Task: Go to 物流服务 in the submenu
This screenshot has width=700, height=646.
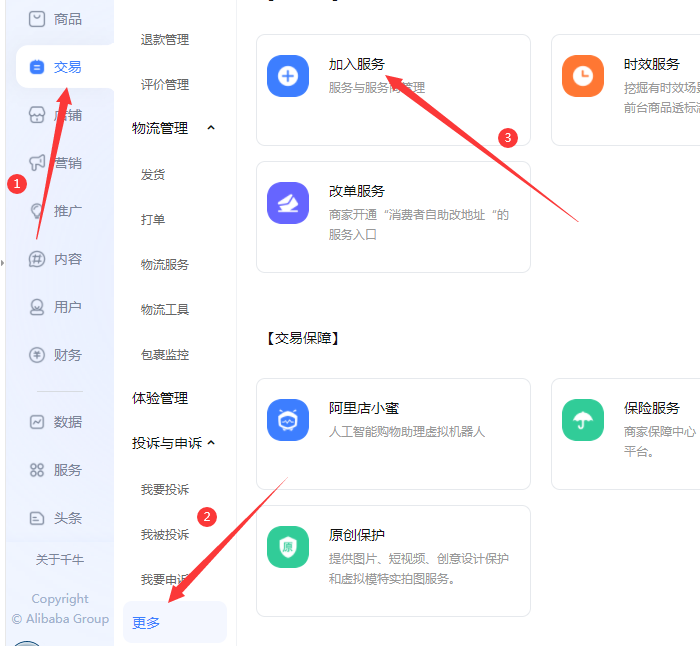Action: point(165,265)
